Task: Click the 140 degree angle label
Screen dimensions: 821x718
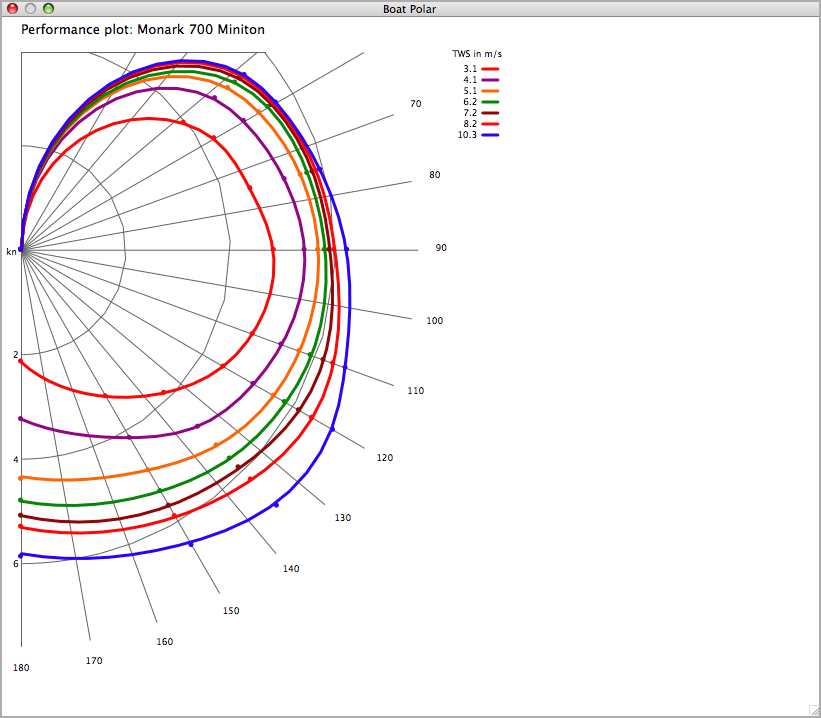Action: pyautogui.click(x=291, y=569)
